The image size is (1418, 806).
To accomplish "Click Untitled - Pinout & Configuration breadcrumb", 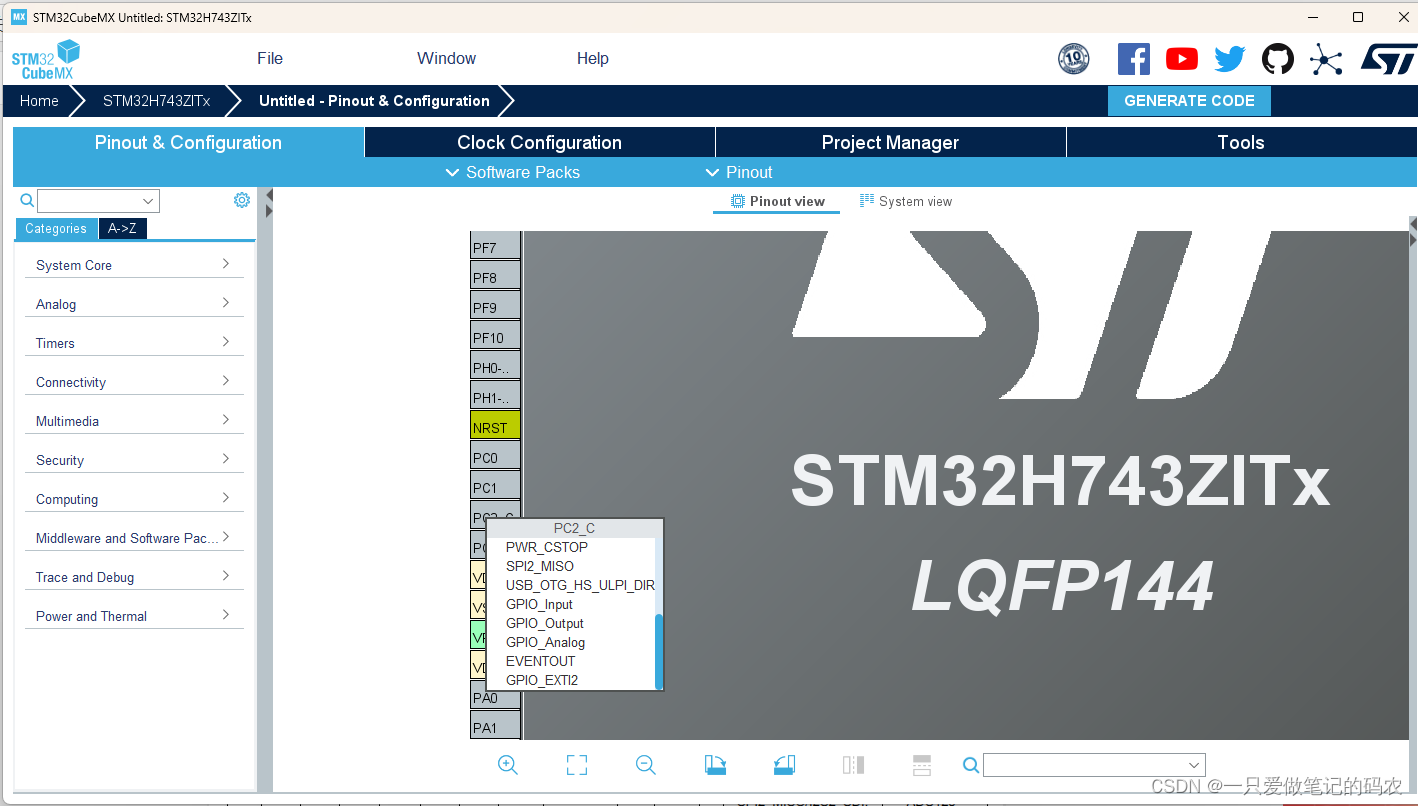I will click(x=374, y=101).
